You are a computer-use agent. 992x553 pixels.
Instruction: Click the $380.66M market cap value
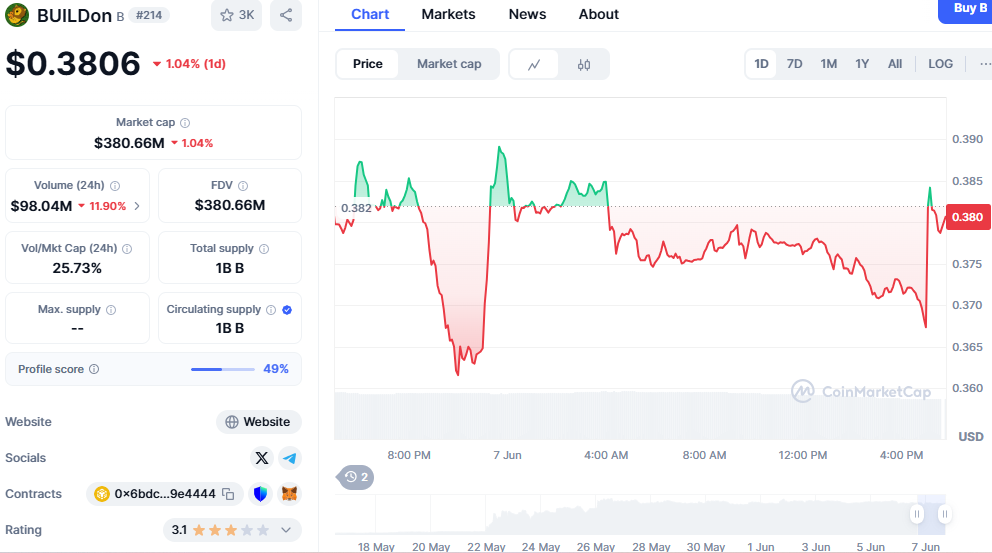(x=129, y=143)
